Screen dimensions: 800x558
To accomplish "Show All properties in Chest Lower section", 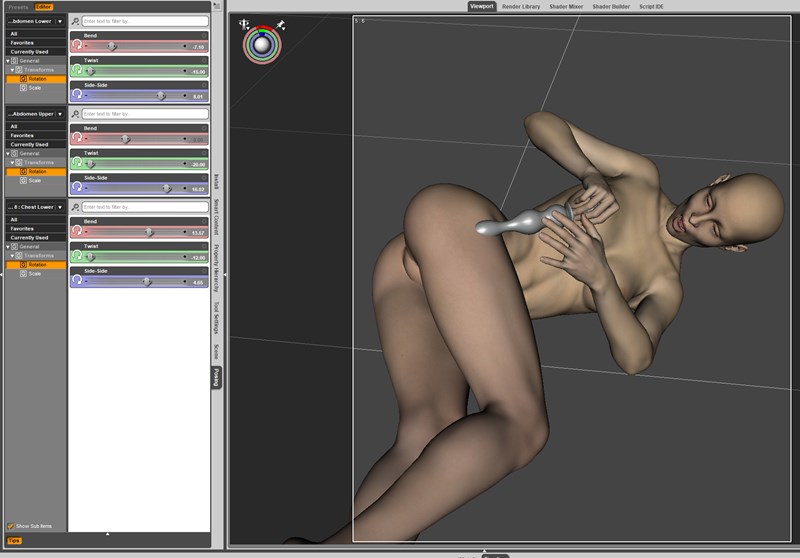I will 36,220.
